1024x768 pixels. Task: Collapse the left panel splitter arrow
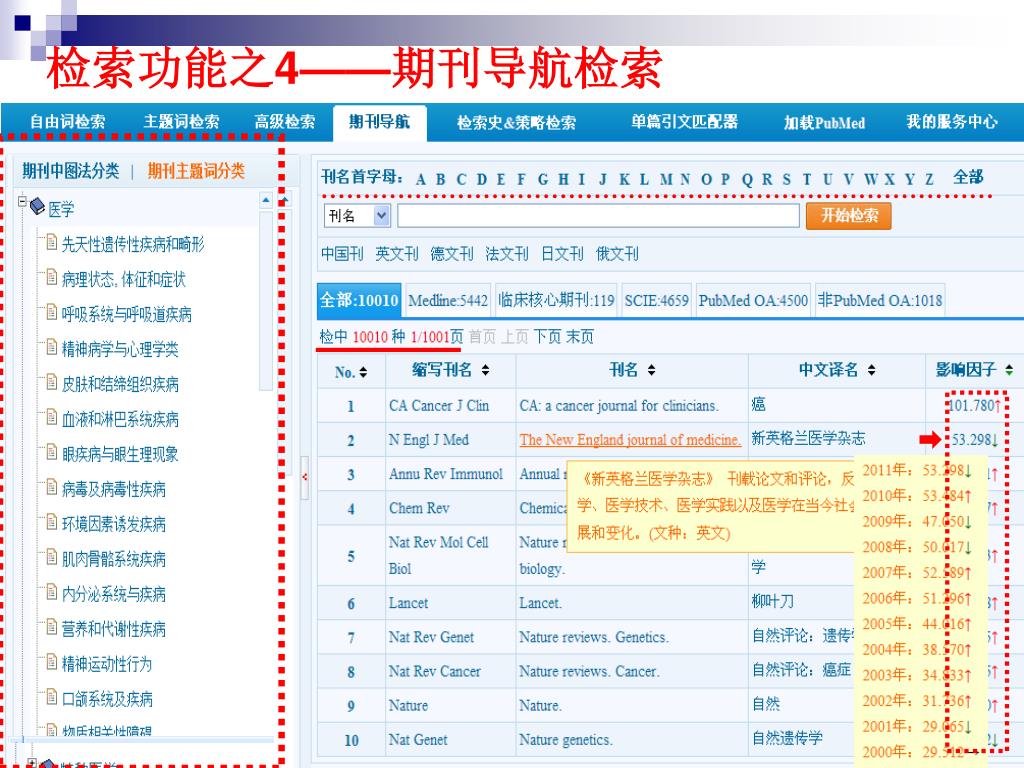point(304,477)
